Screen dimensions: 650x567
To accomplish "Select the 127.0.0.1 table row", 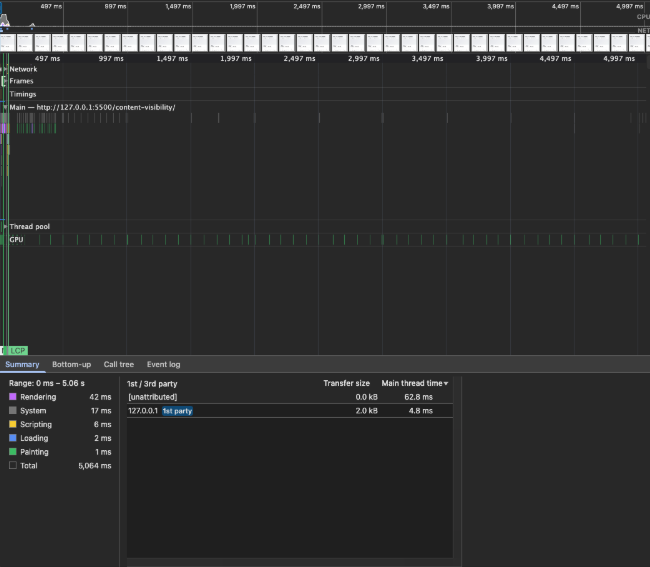I will pos(290,411).
